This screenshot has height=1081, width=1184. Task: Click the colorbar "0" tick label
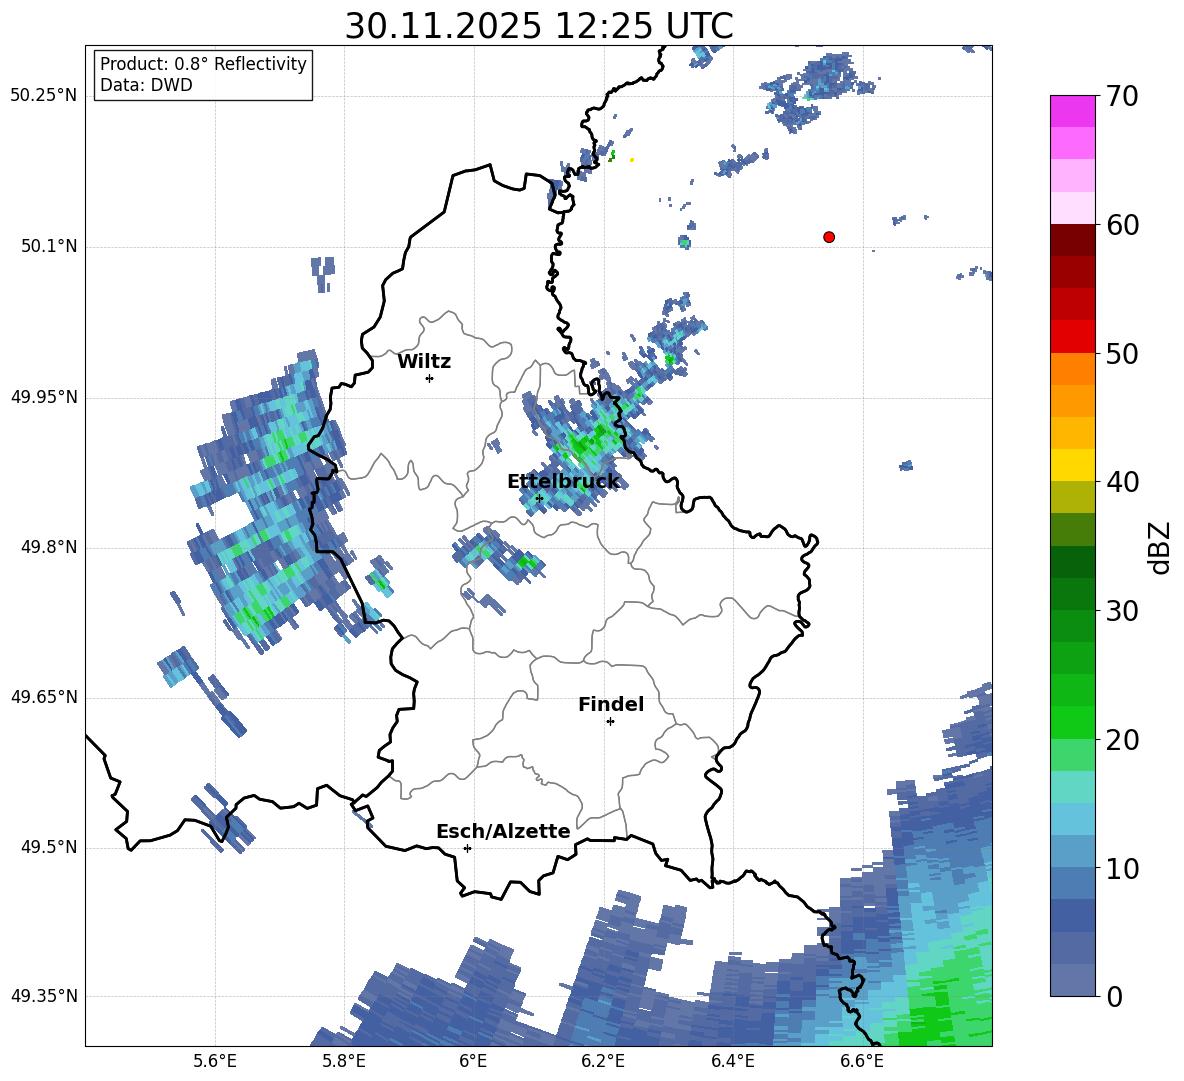pos(1114,996)
